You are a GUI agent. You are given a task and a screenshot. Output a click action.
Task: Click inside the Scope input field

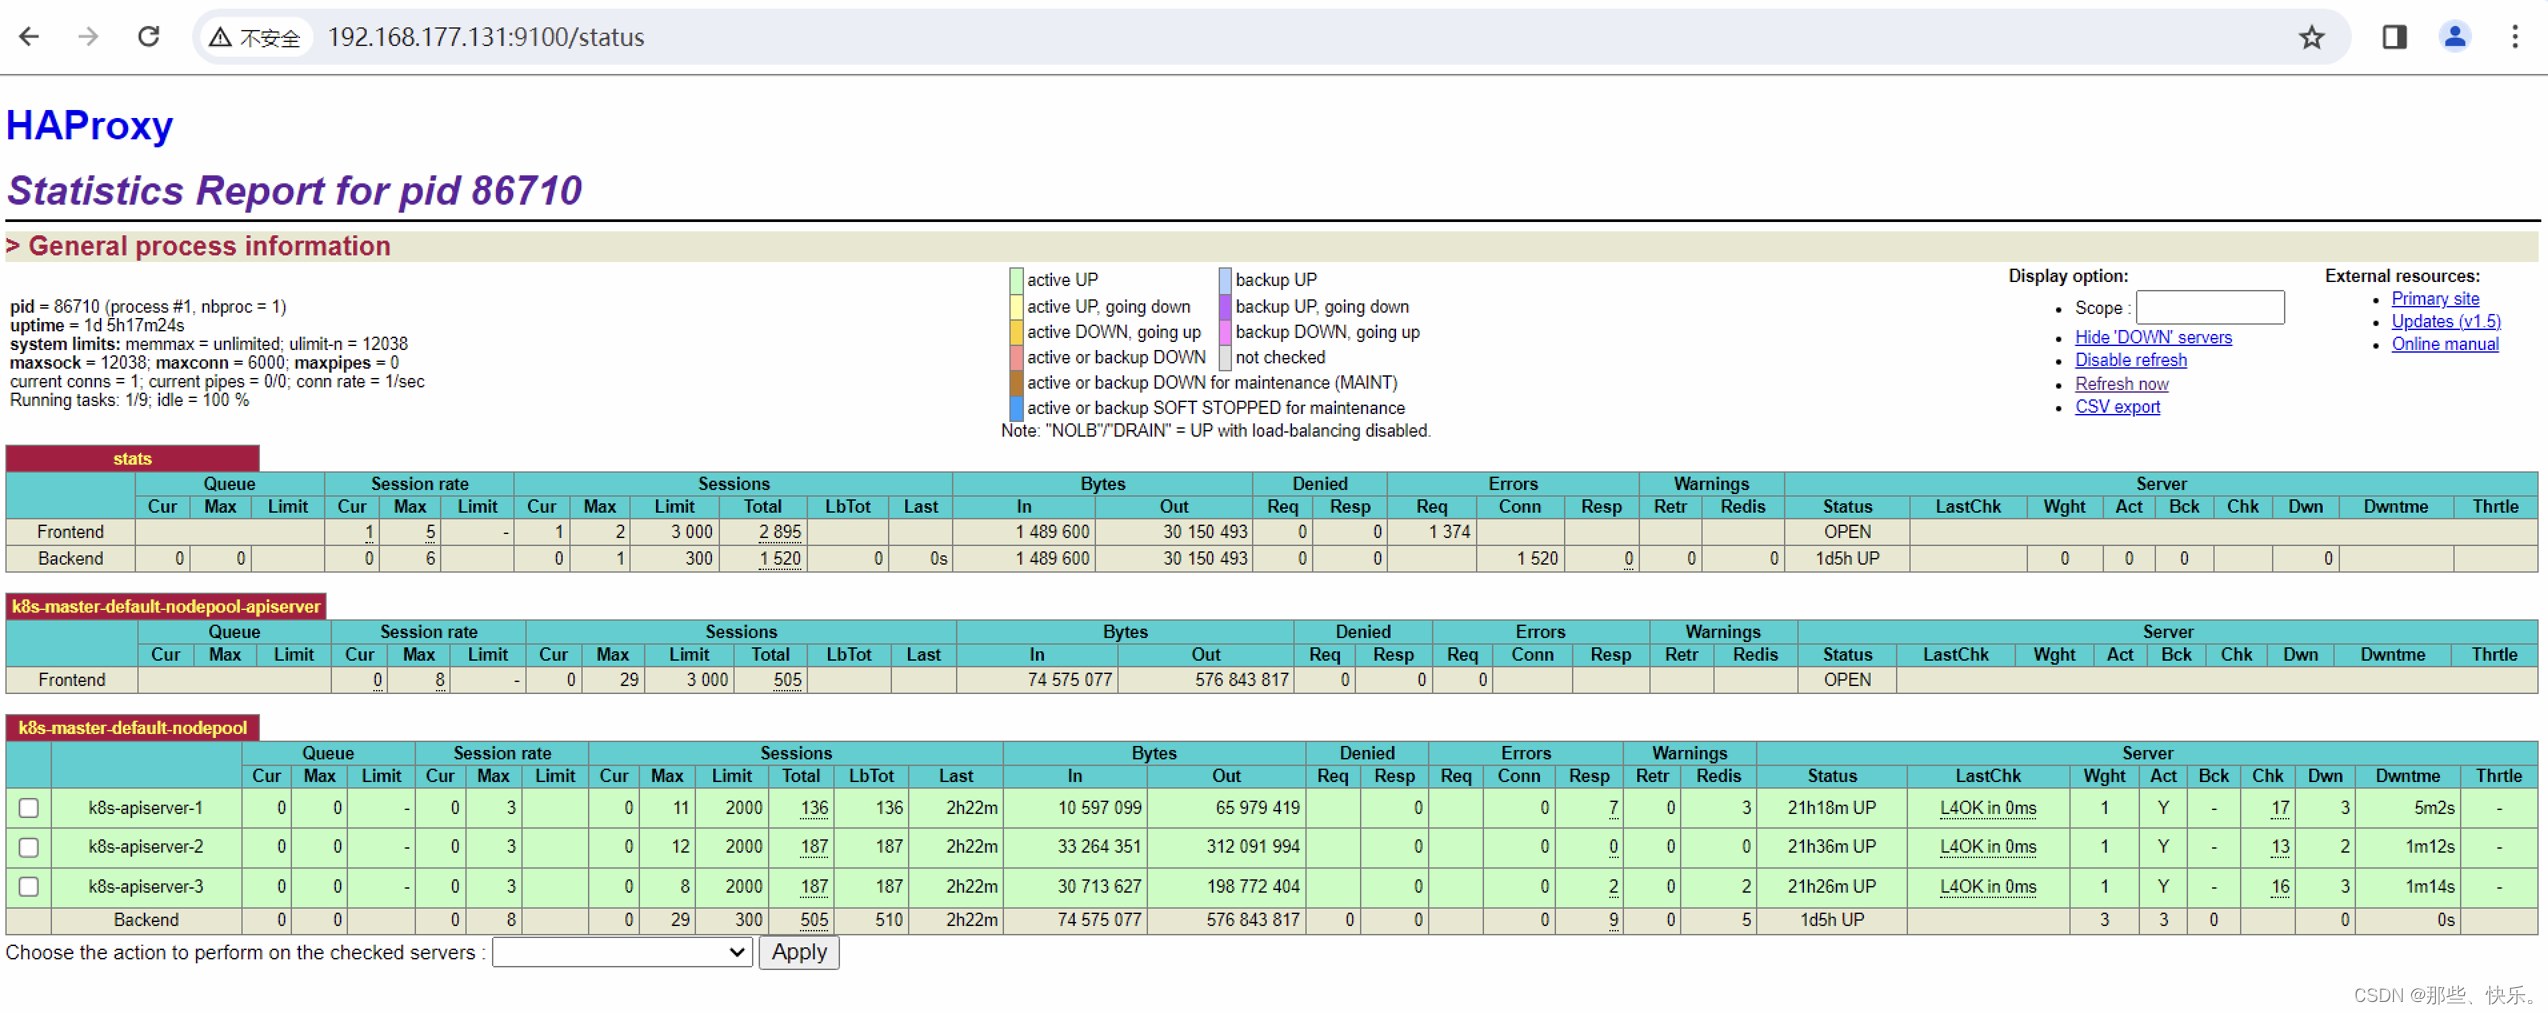click(2210, 308)
